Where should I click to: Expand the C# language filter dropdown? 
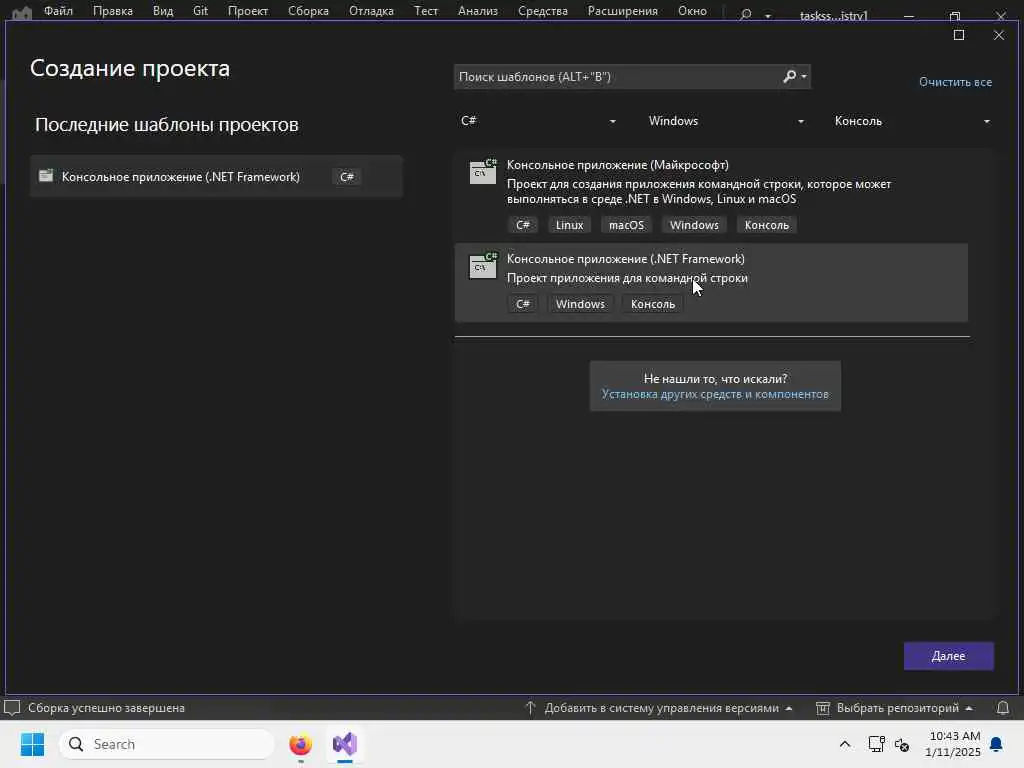(538, 121)
